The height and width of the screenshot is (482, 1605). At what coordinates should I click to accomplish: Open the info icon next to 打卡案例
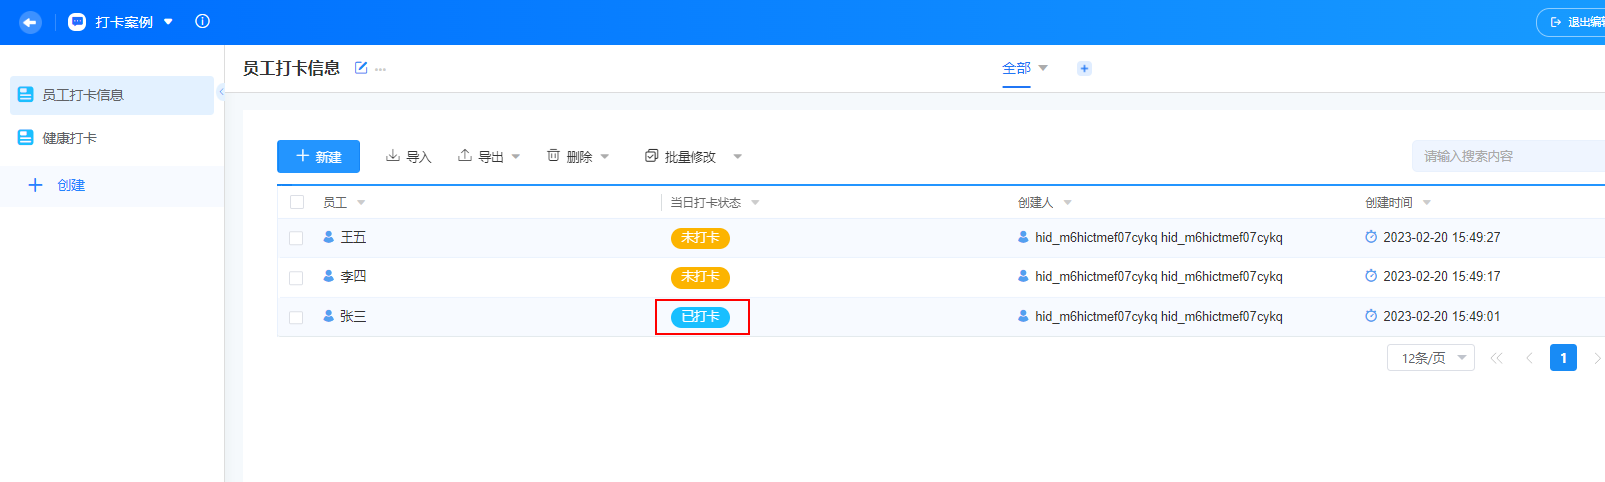pyautogui.click(x=202, y=21)
